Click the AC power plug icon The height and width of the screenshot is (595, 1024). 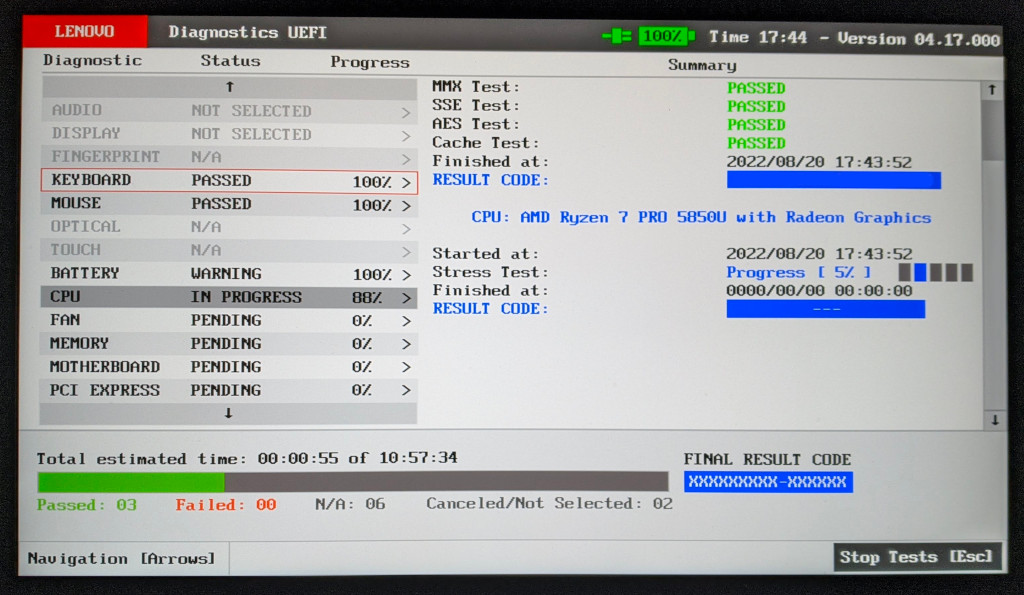coord(616,36)
